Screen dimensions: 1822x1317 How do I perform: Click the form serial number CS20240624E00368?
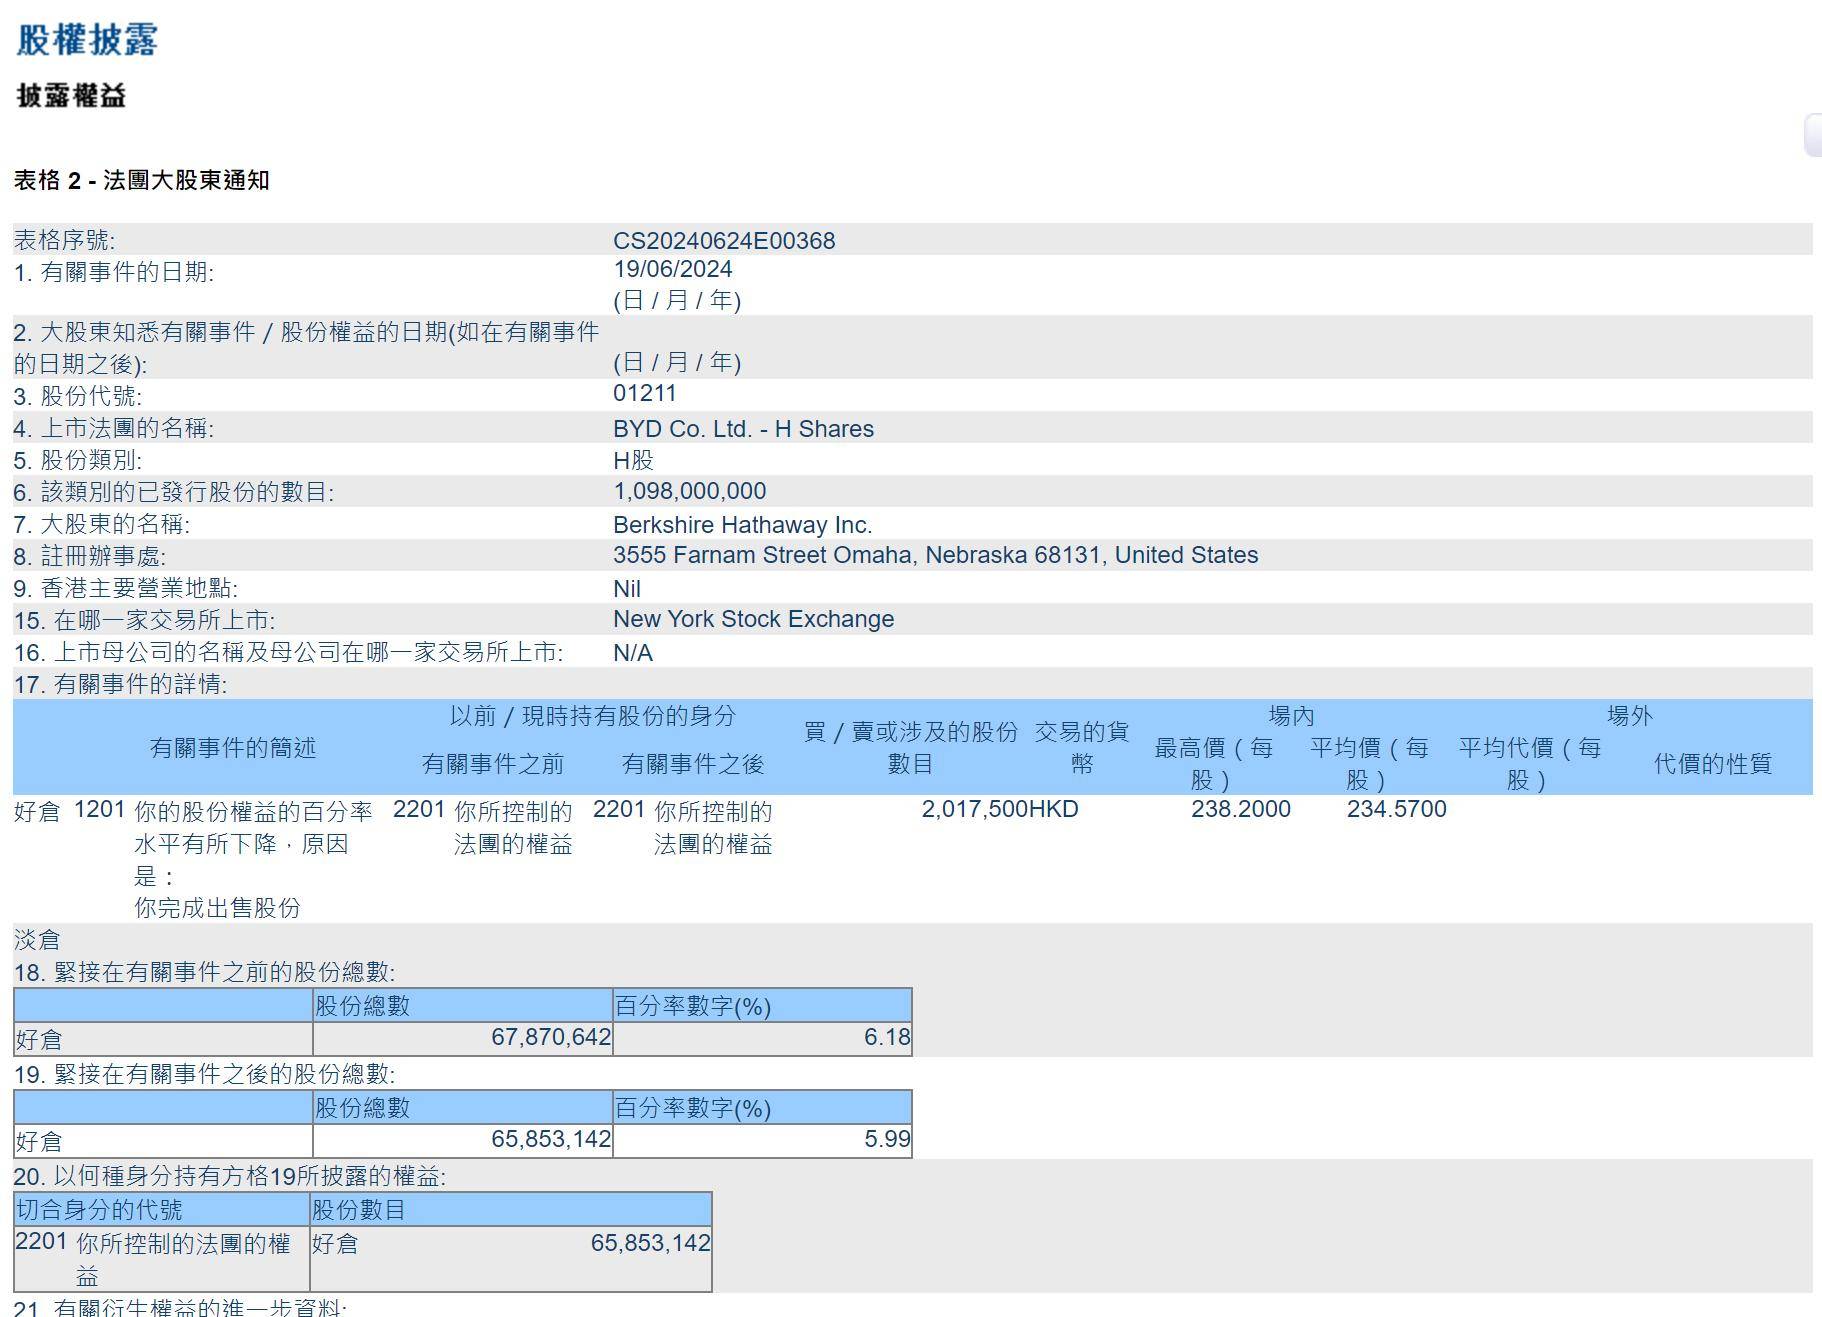point(724,241)
